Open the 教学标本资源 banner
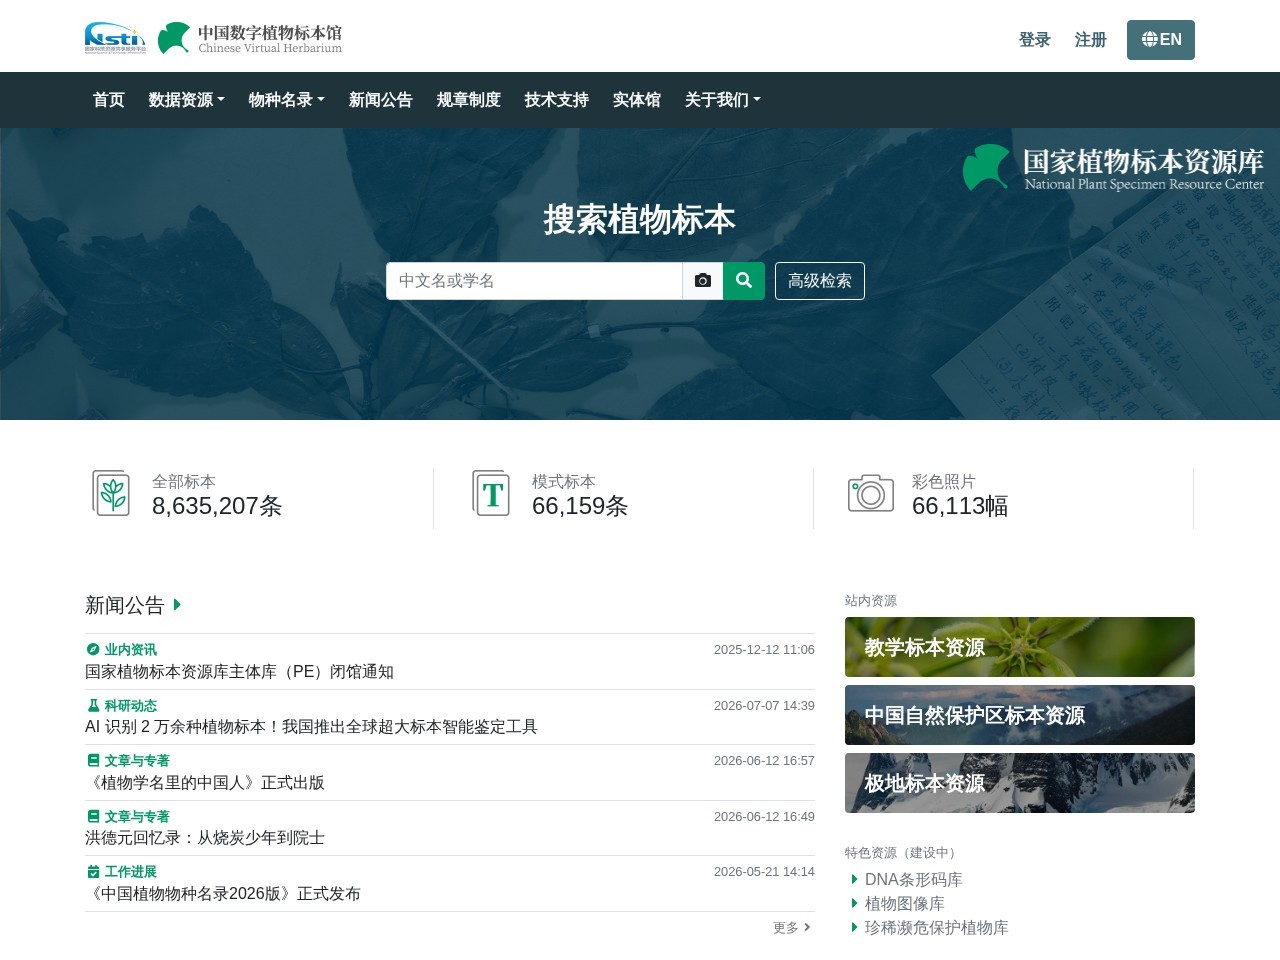 [x=1020, y=647]
